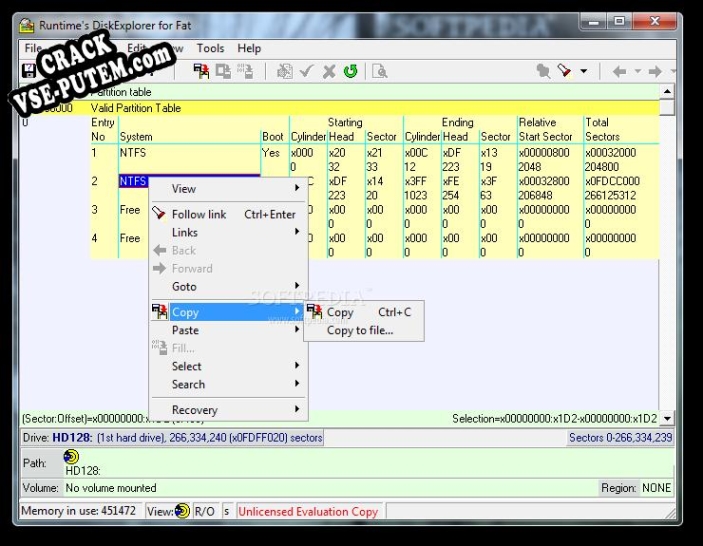This screenshot has width=703, height=546.
Task: Open the Tools menu
Action: point(210,48)
